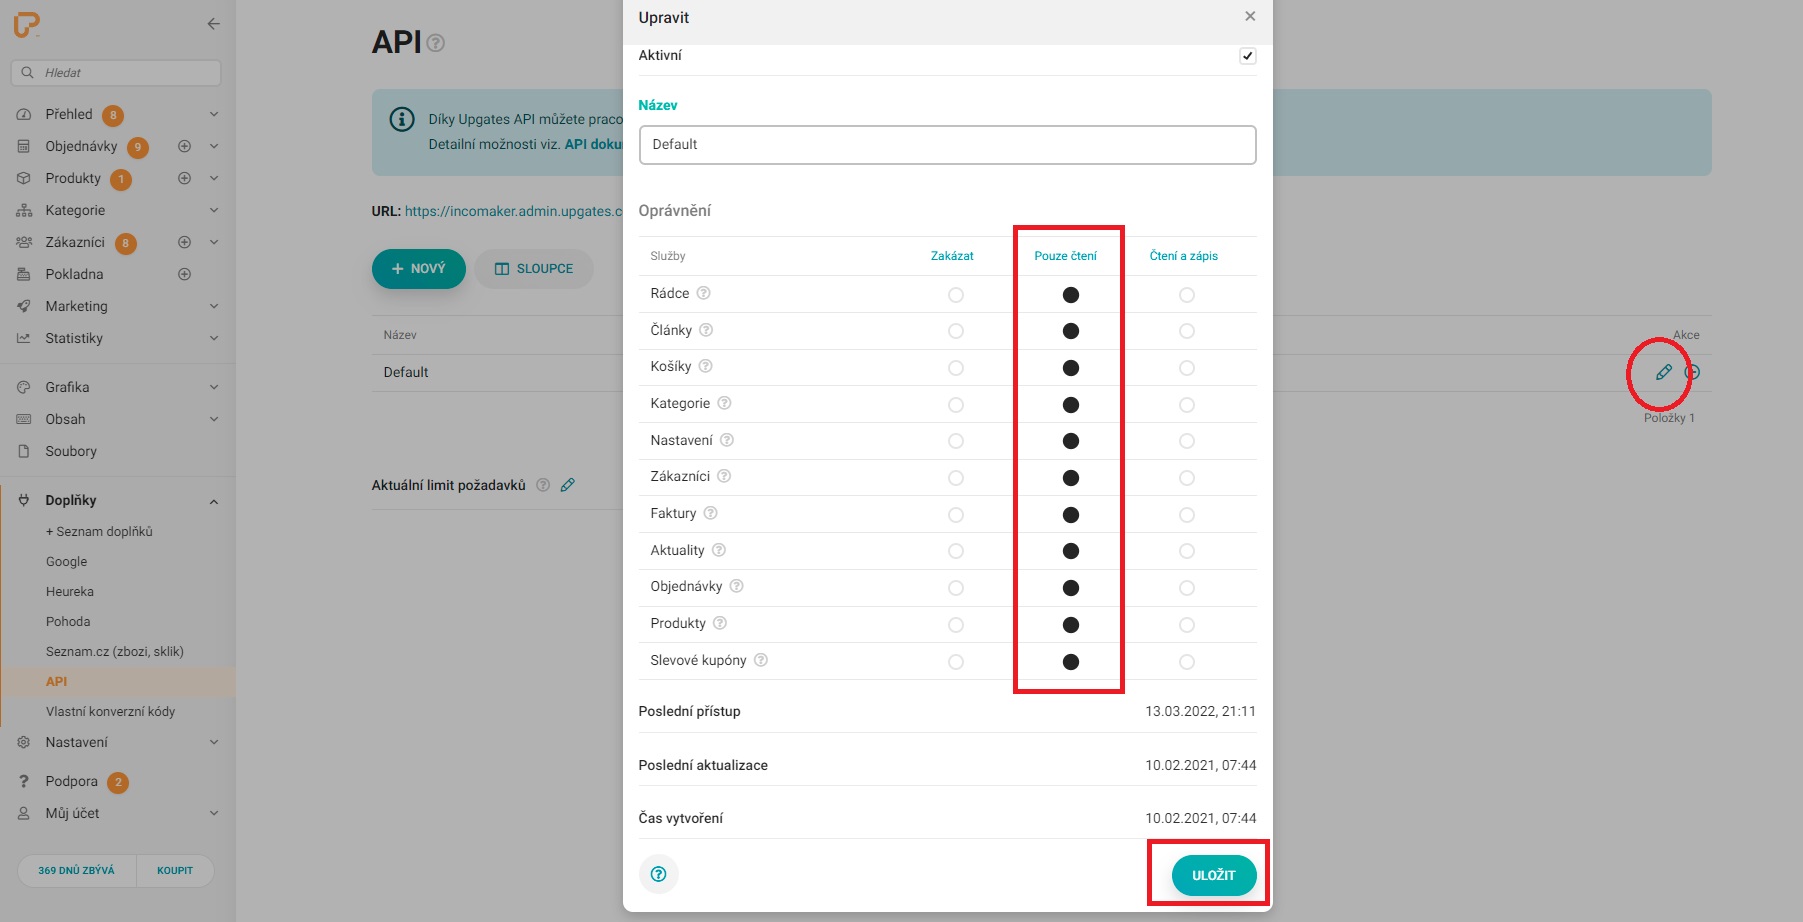This screenshot has width=1803, height=922.
Task: Close the Upravit dialog
Action: tap(1250, 16)
